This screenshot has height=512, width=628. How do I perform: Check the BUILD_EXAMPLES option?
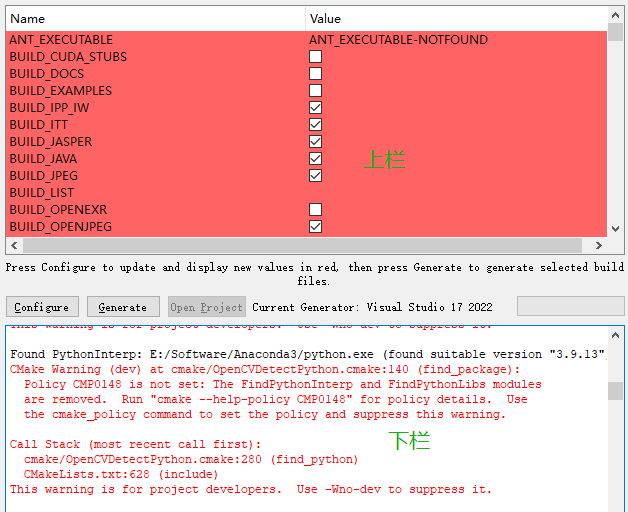tap(315, 91)
